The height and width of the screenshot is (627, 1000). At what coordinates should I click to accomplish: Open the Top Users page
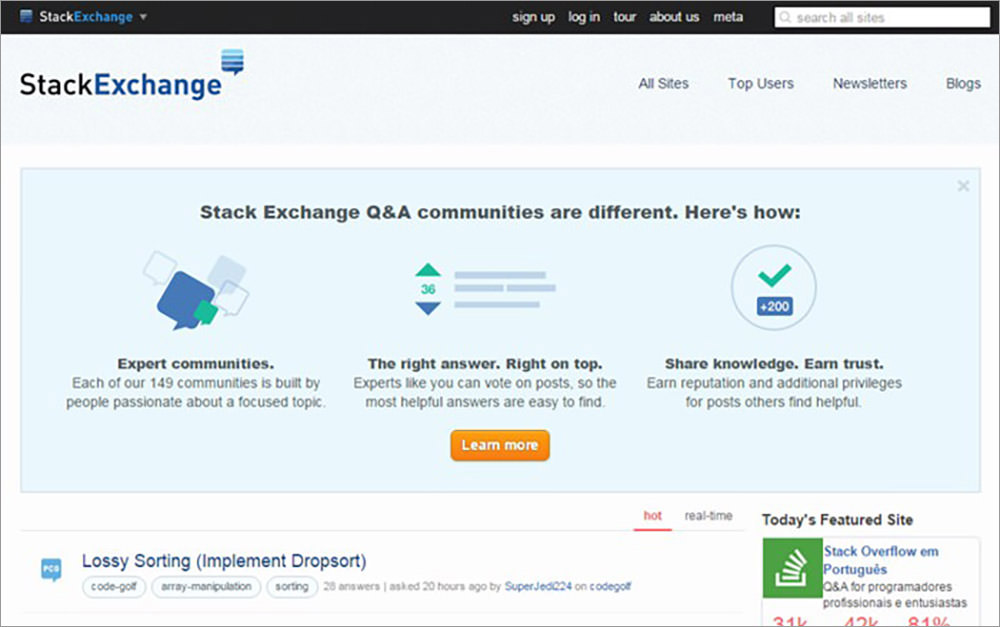point(761,84)
